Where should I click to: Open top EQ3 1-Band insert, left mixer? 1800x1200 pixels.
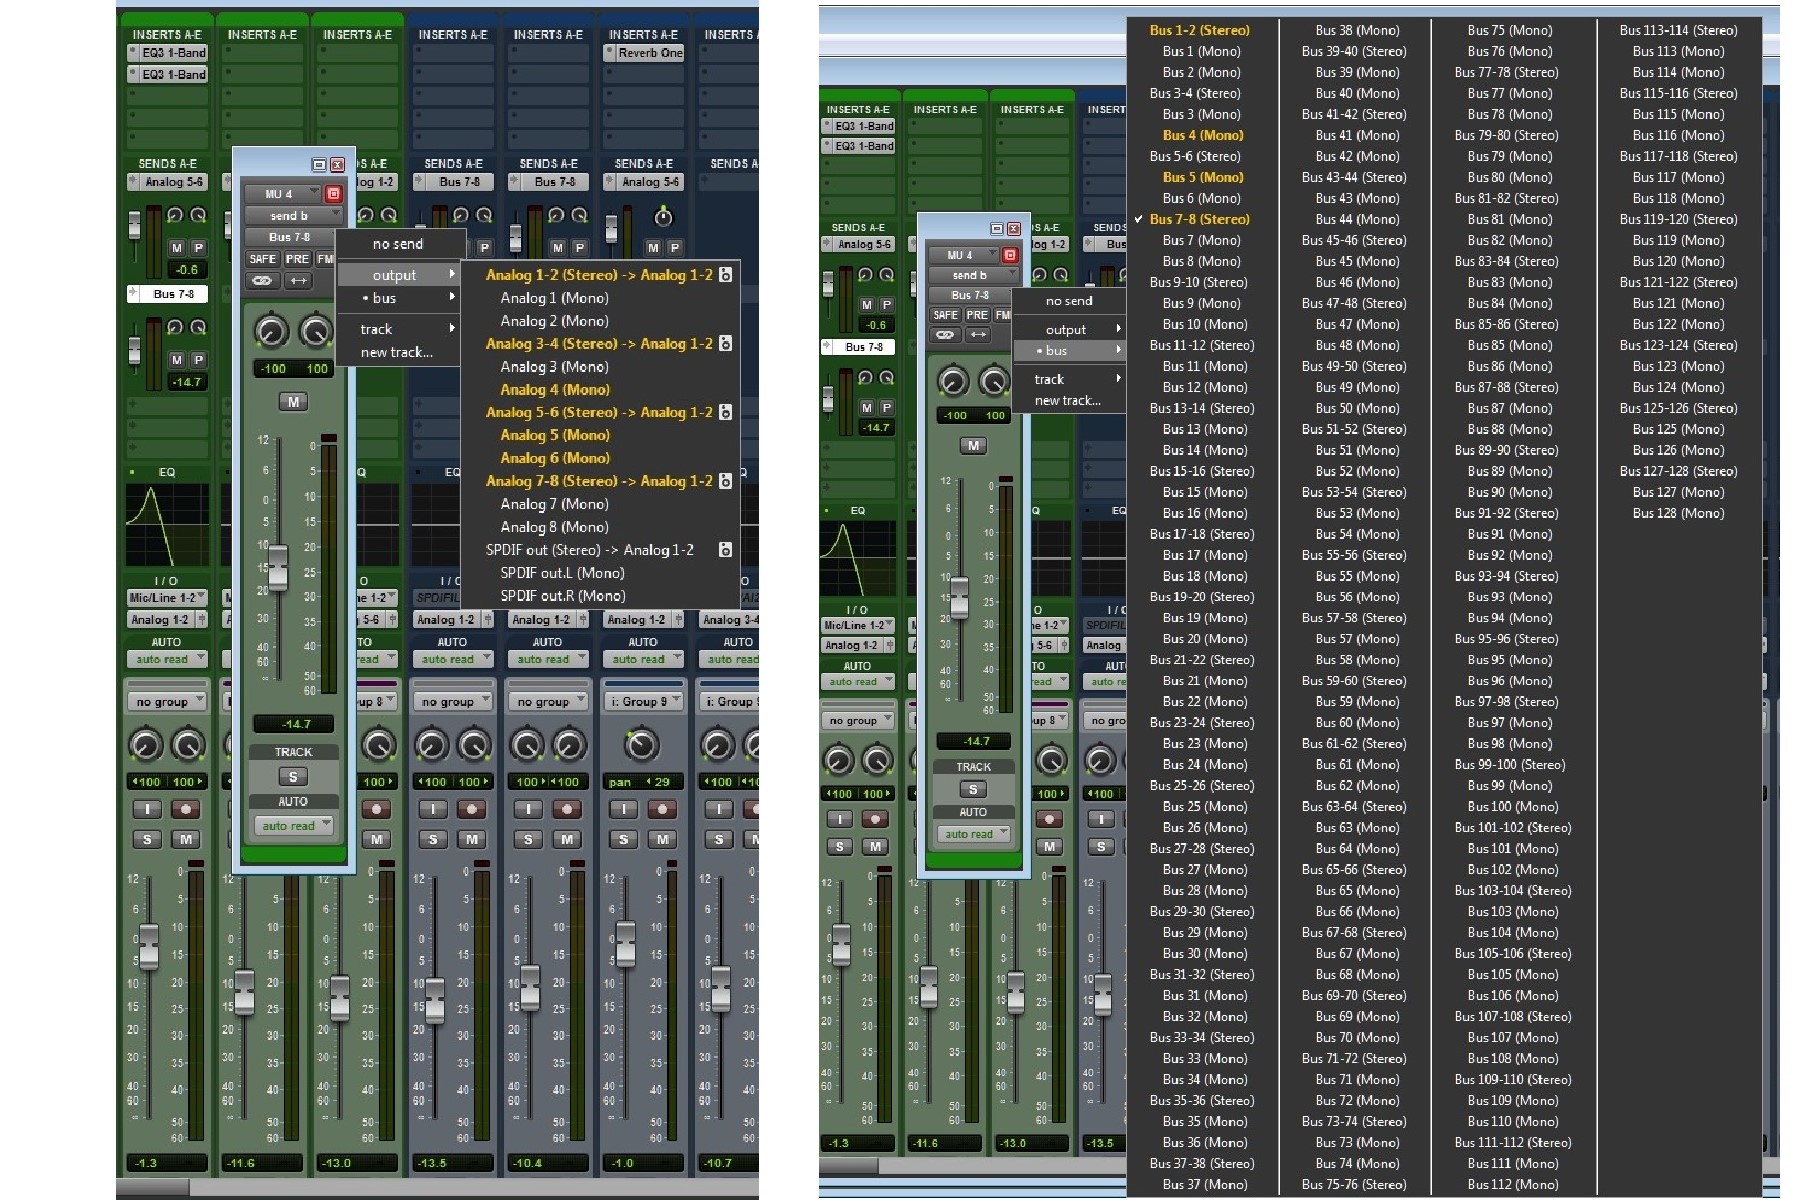tap(167, 53)
